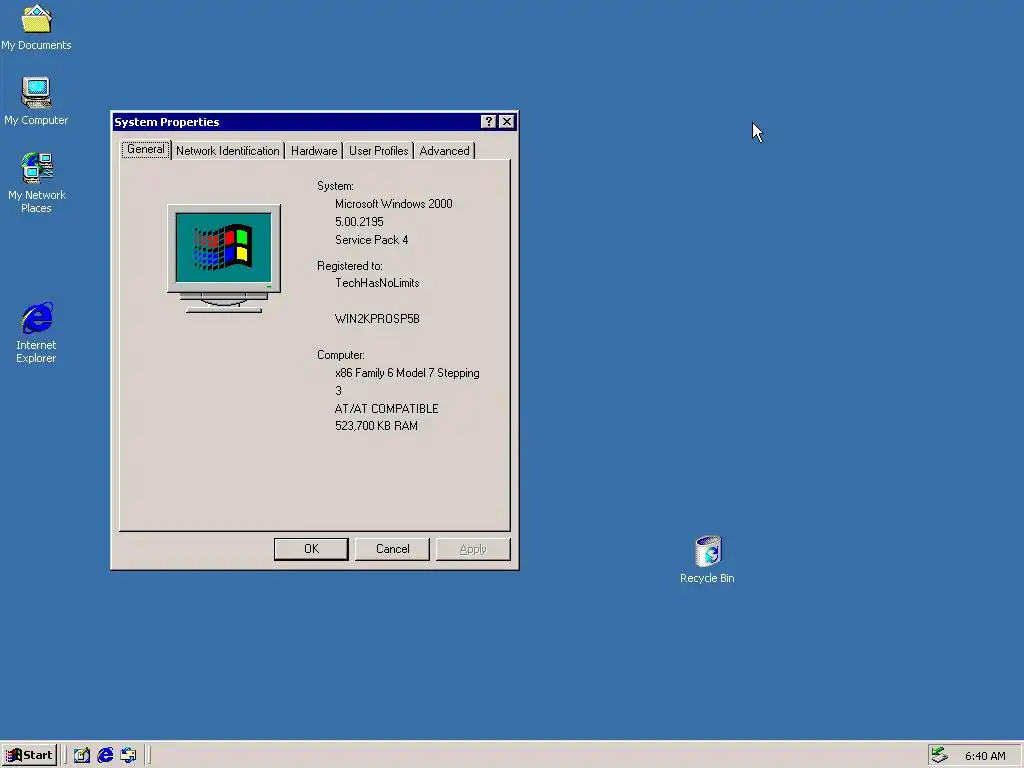Click the Windows monitor logo image
1024x768 pixels.
224,258
